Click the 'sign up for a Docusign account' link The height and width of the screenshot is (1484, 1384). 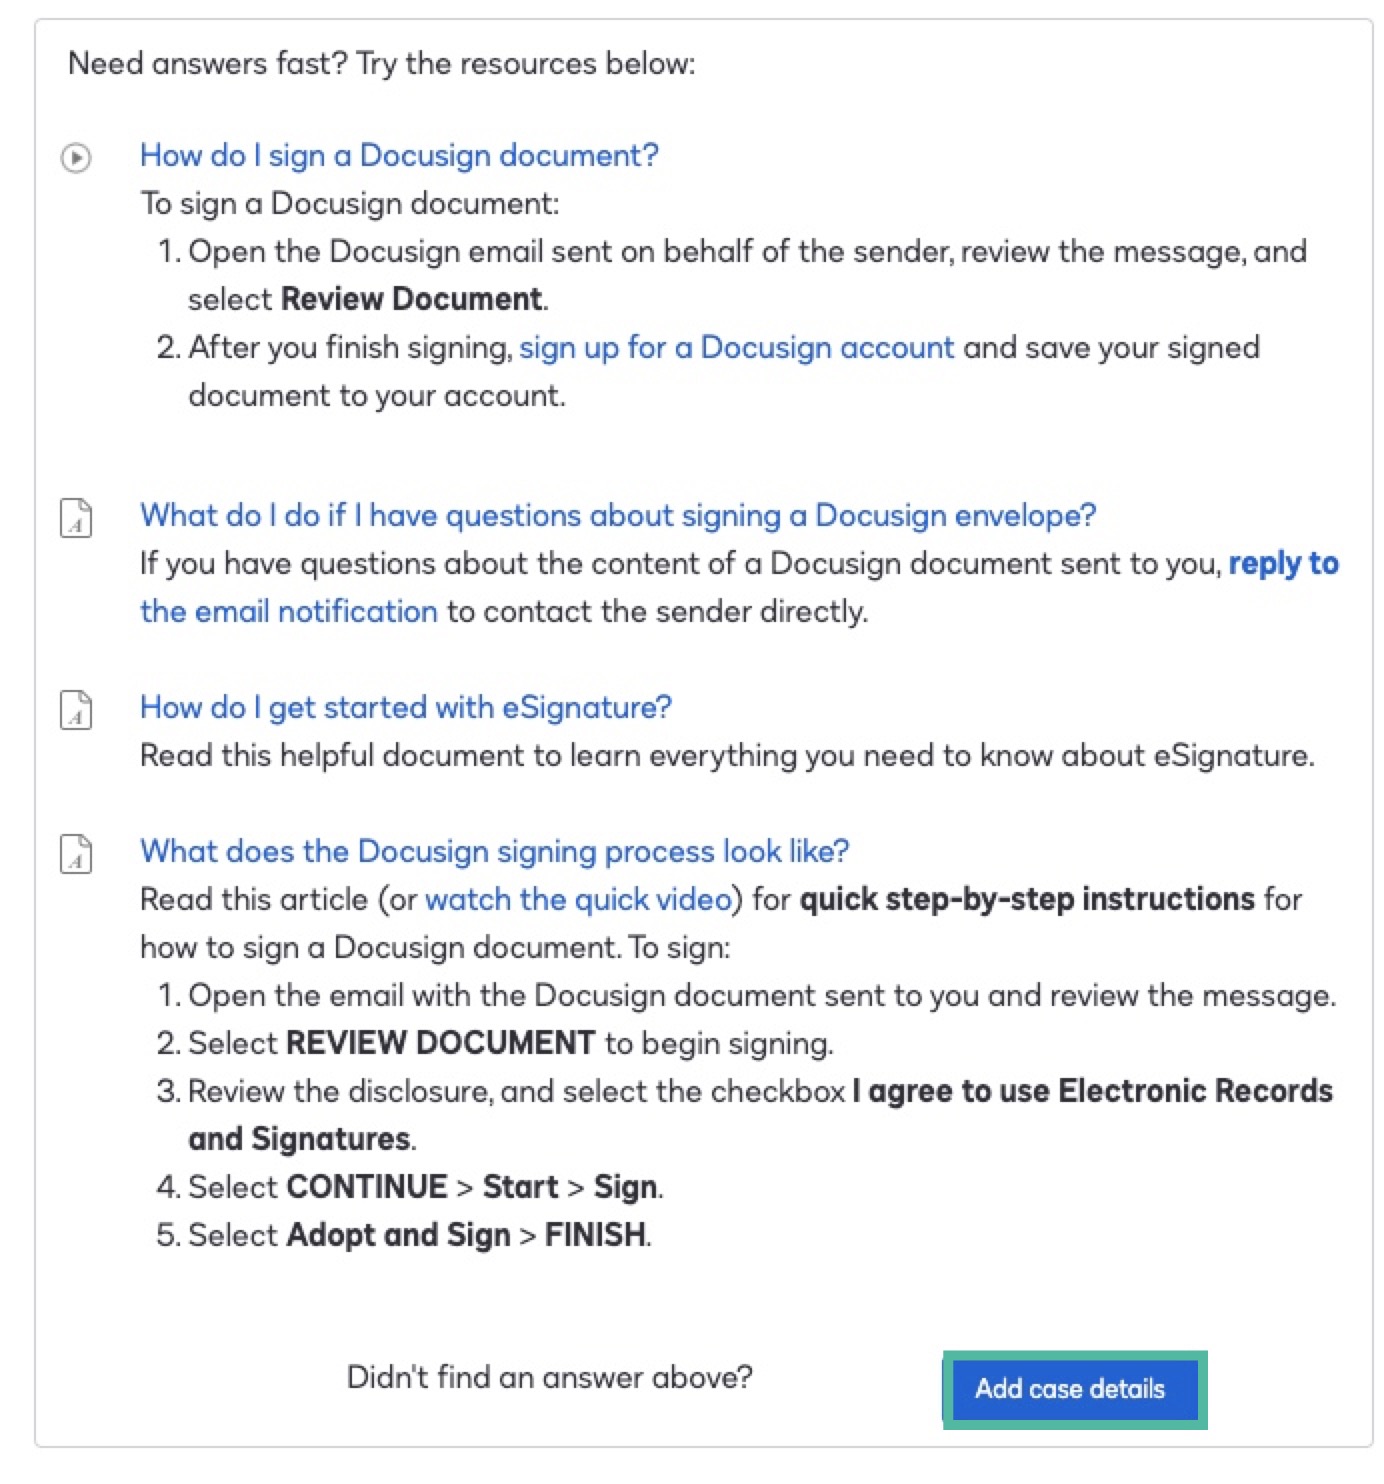pos(736,348)
